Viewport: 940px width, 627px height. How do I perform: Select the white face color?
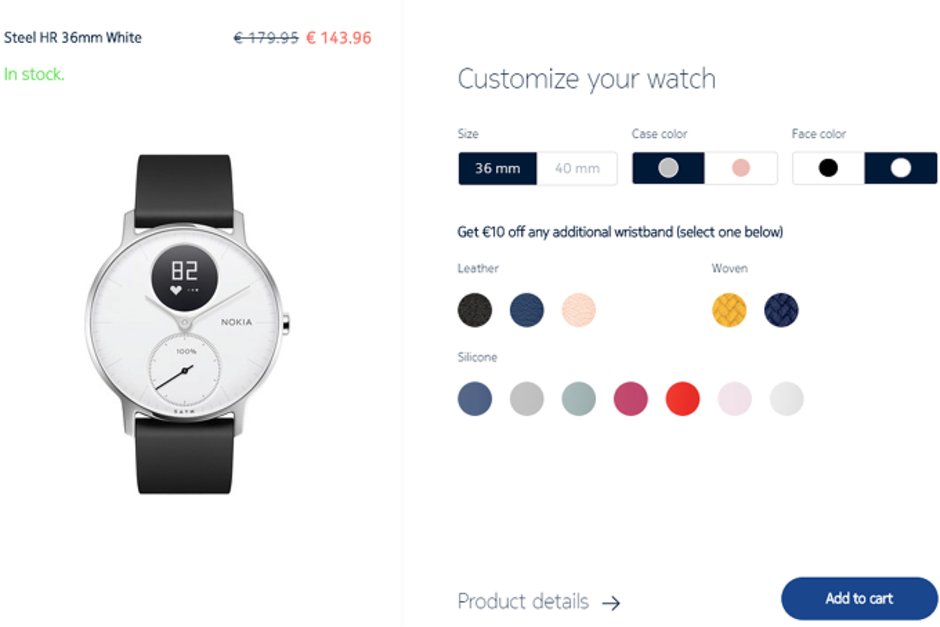pyautogui.click(x=900, y=168)
